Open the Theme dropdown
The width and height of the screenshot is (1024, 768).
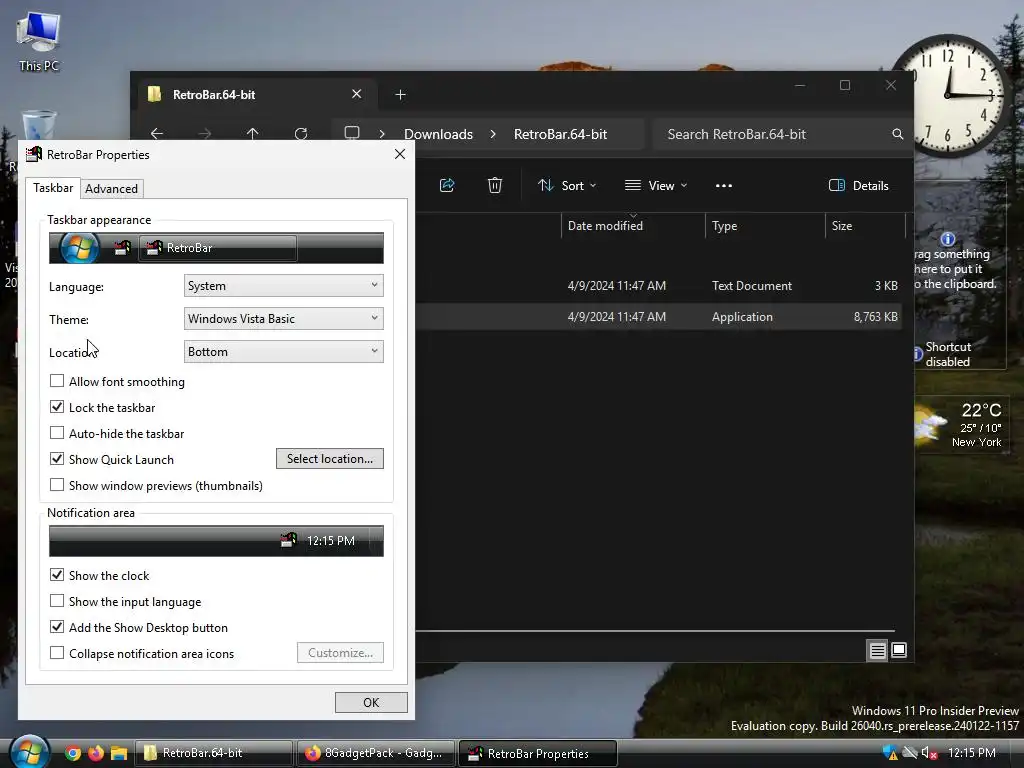point(283,319)
